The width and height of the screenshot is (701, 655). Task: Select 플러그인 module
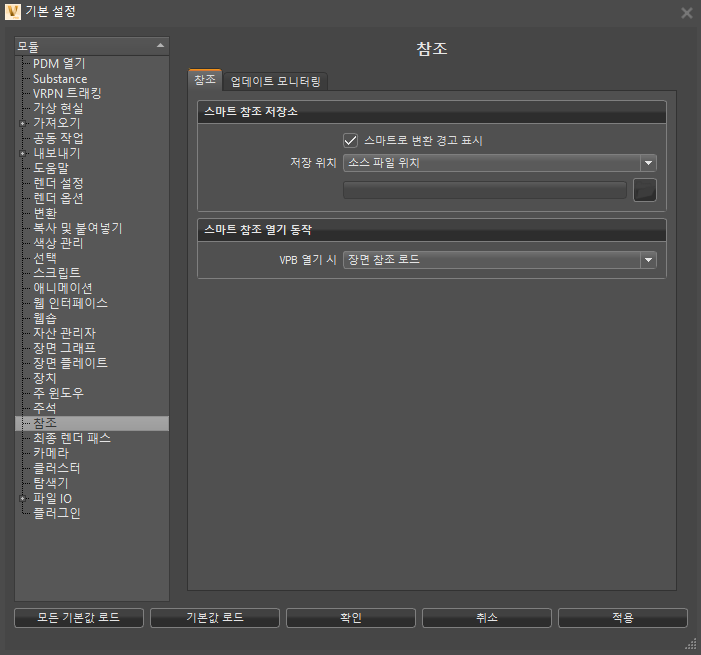click(57, 513)
